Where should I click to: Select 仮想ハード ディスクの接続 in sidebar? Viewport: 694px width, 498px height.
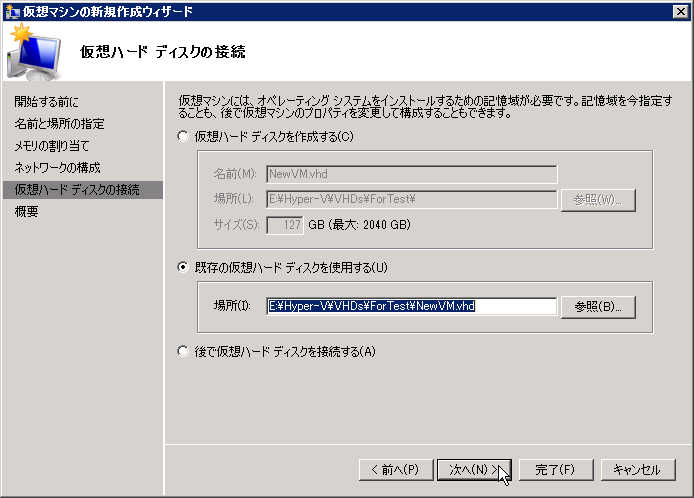point(77,190)
